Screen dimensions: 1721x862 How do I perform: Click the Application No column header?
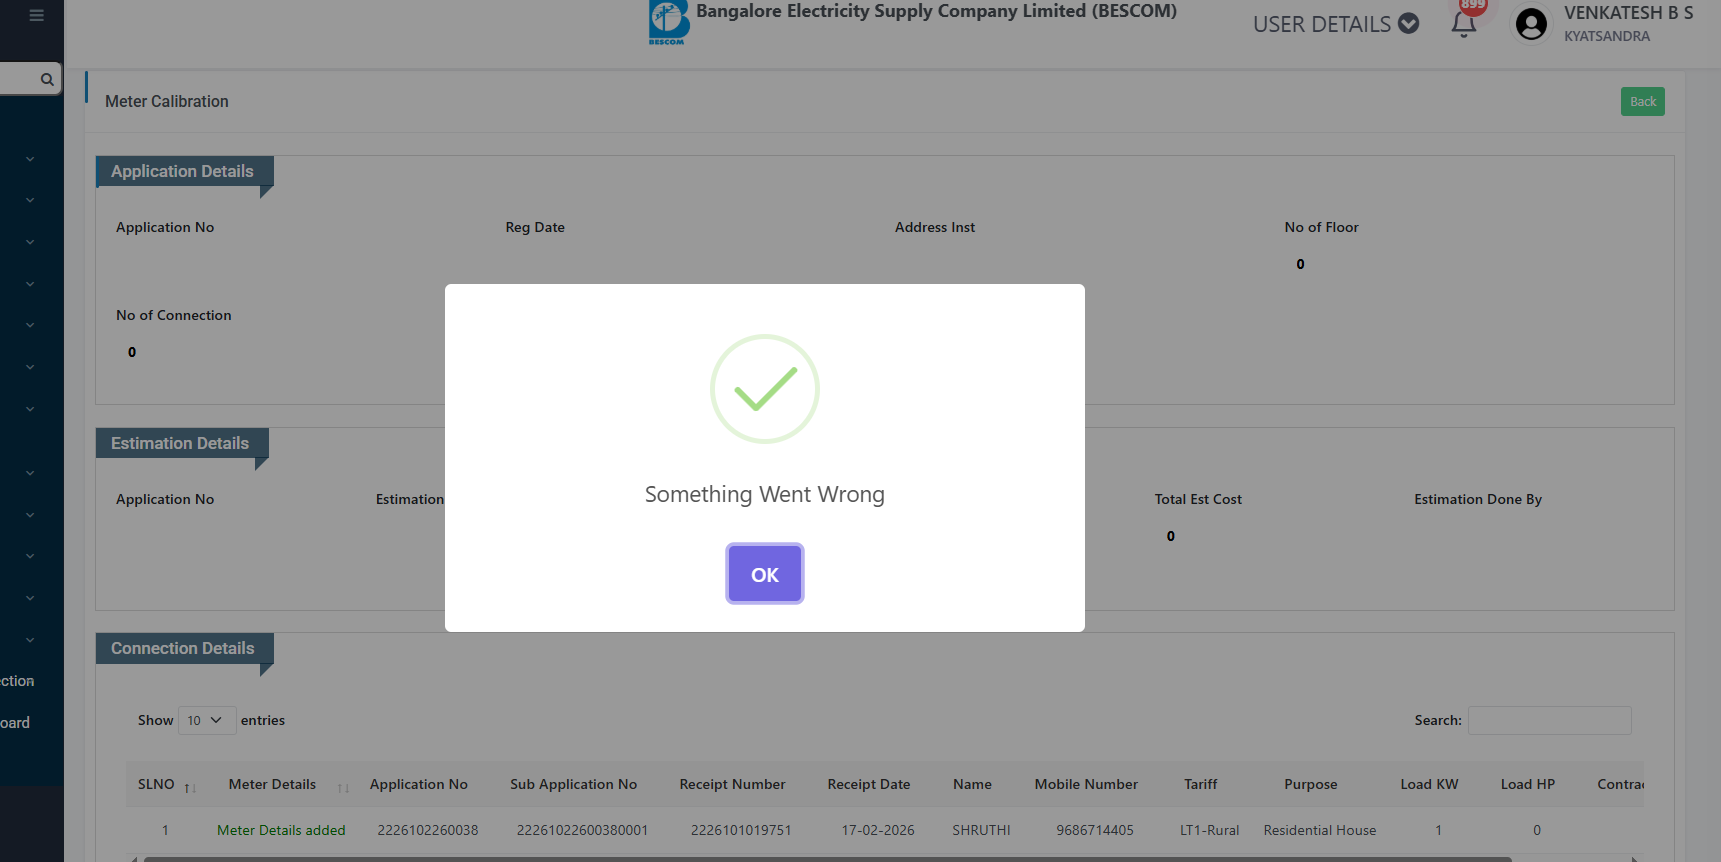(x=418, y=784)
